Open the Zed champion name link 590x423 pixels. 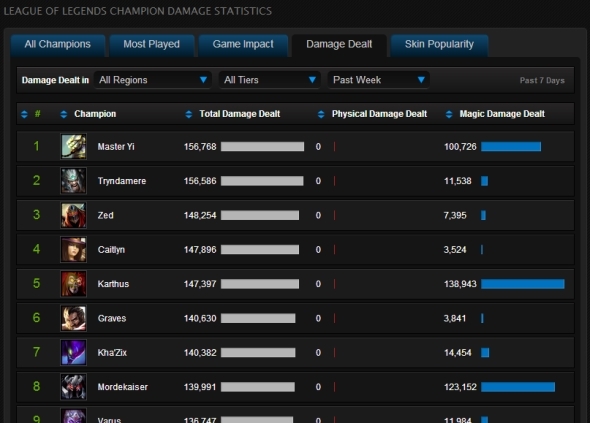pos(105,215)
